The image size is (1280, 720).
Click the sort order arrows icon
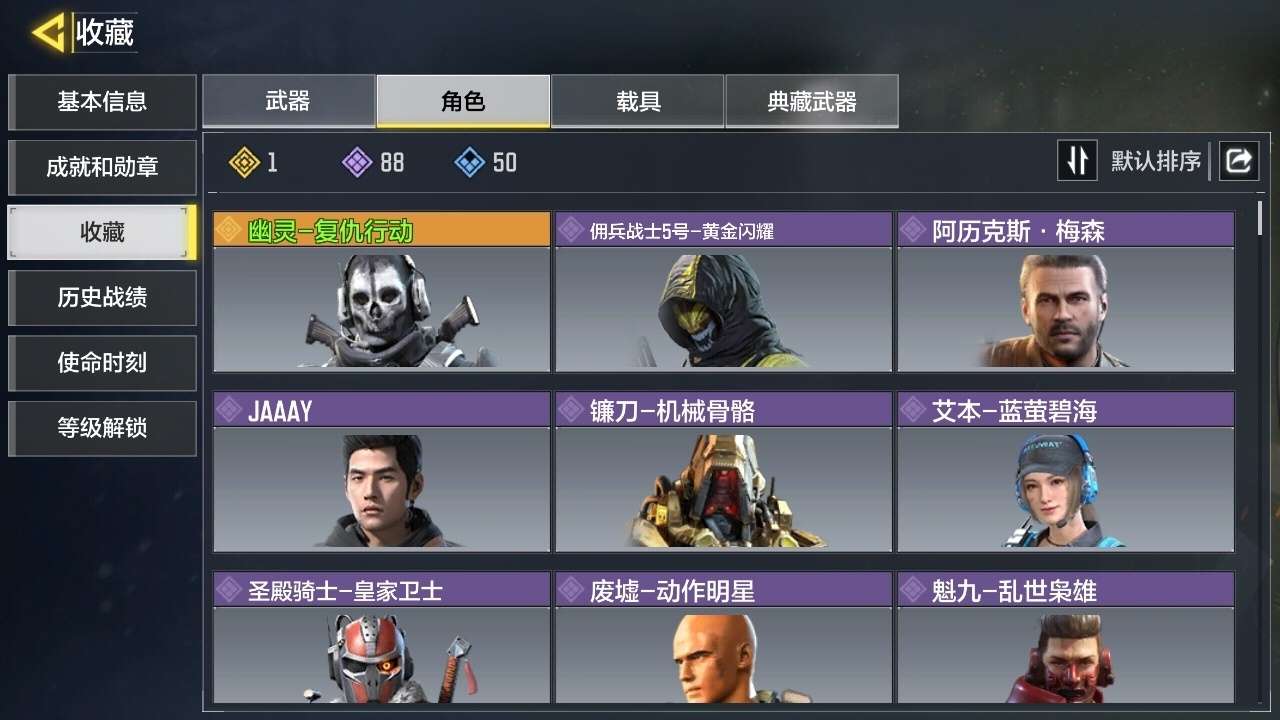pos(1077,160)
